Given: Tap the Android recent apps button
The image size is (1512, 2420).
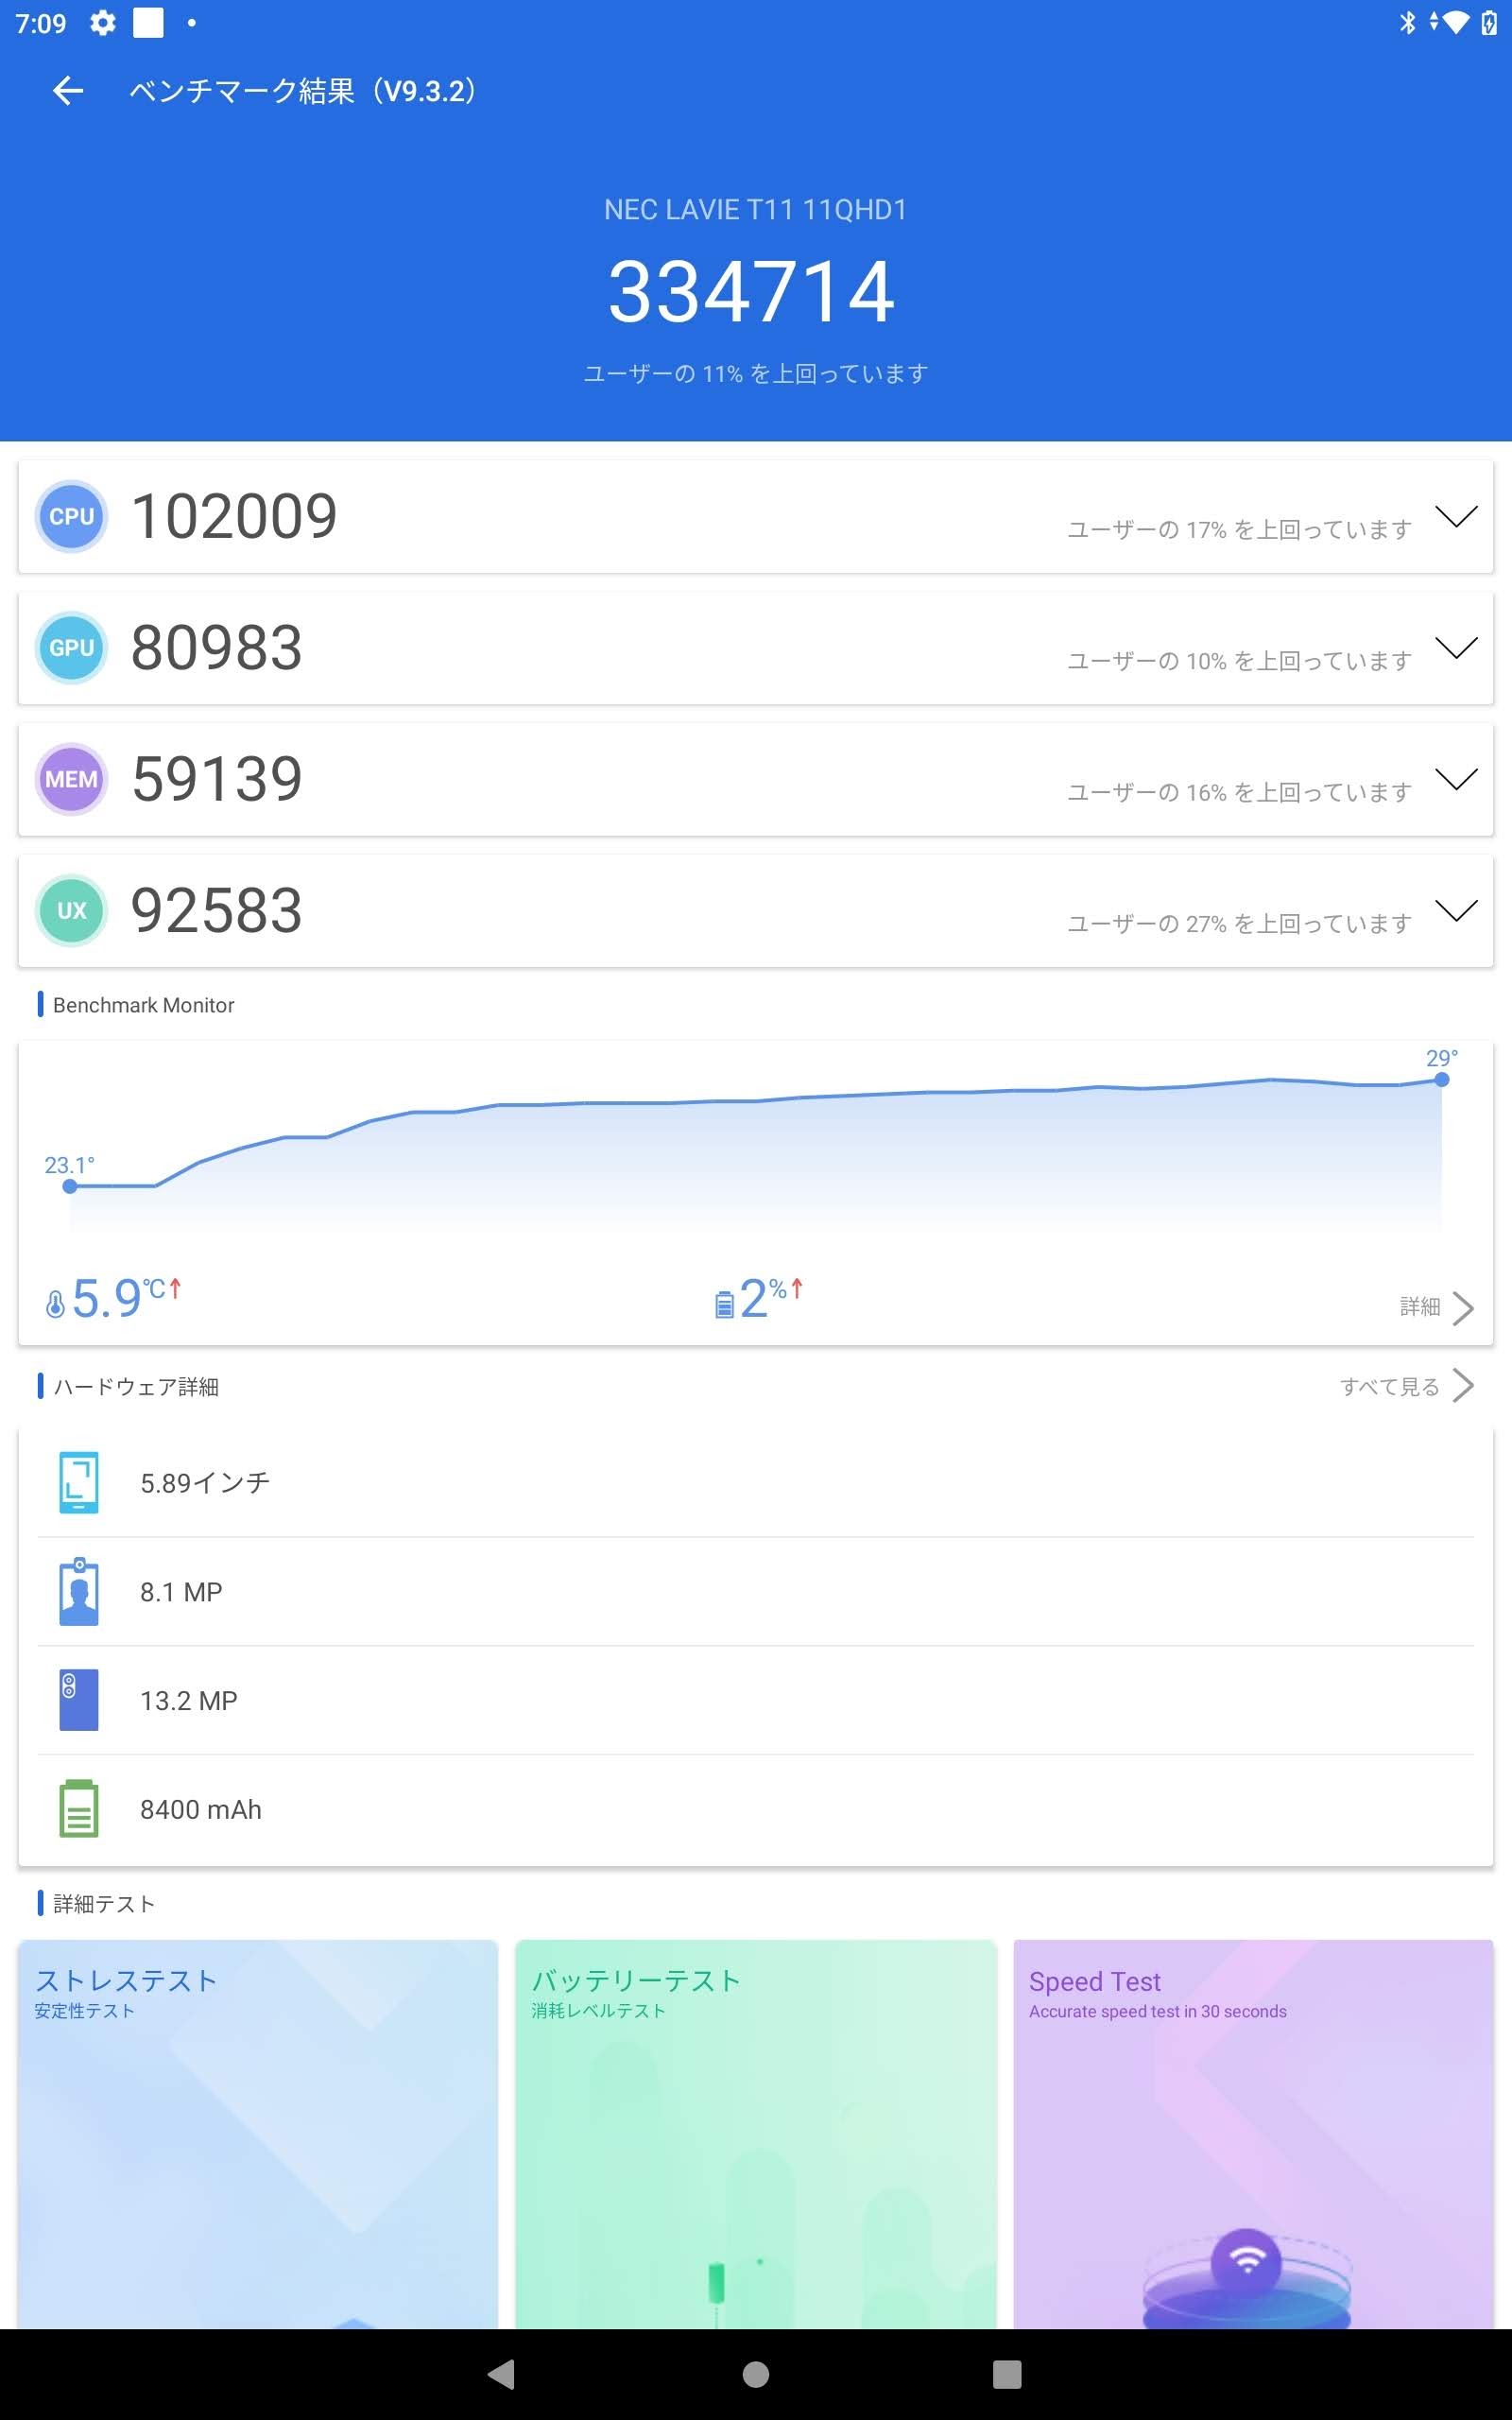Looking at the screenshot, I should [x=1007, y=2374].
